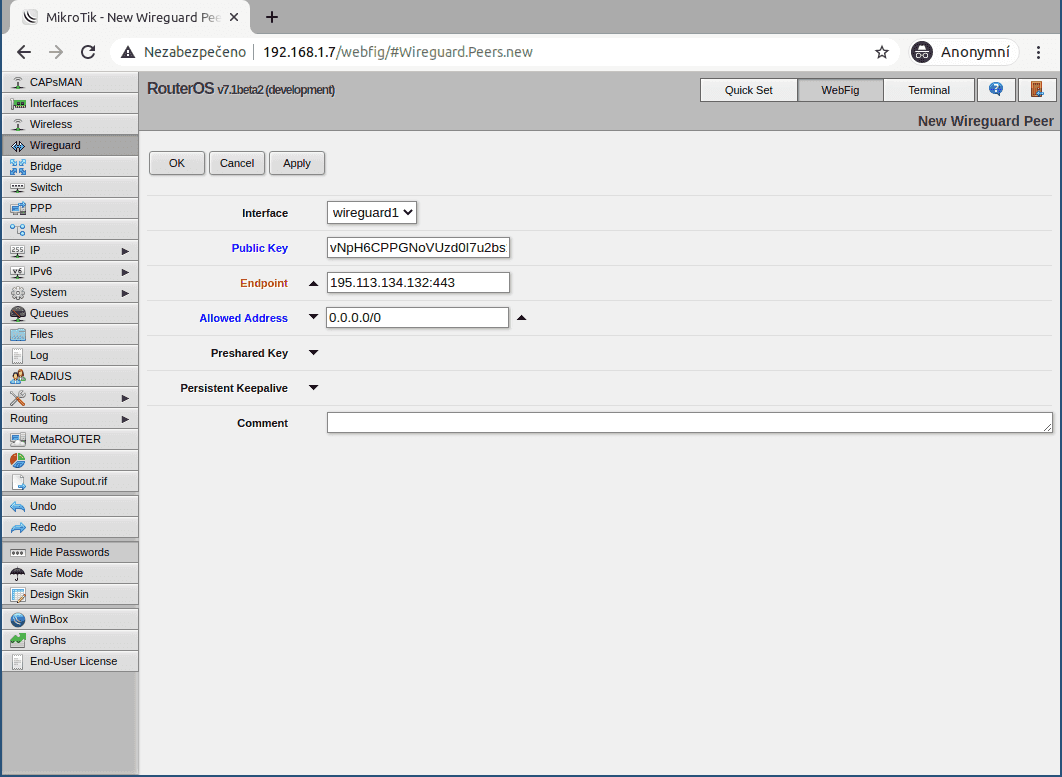Screen dimensions: 1062x777
Task: Bookmark this page with the star
Action: 881,52
